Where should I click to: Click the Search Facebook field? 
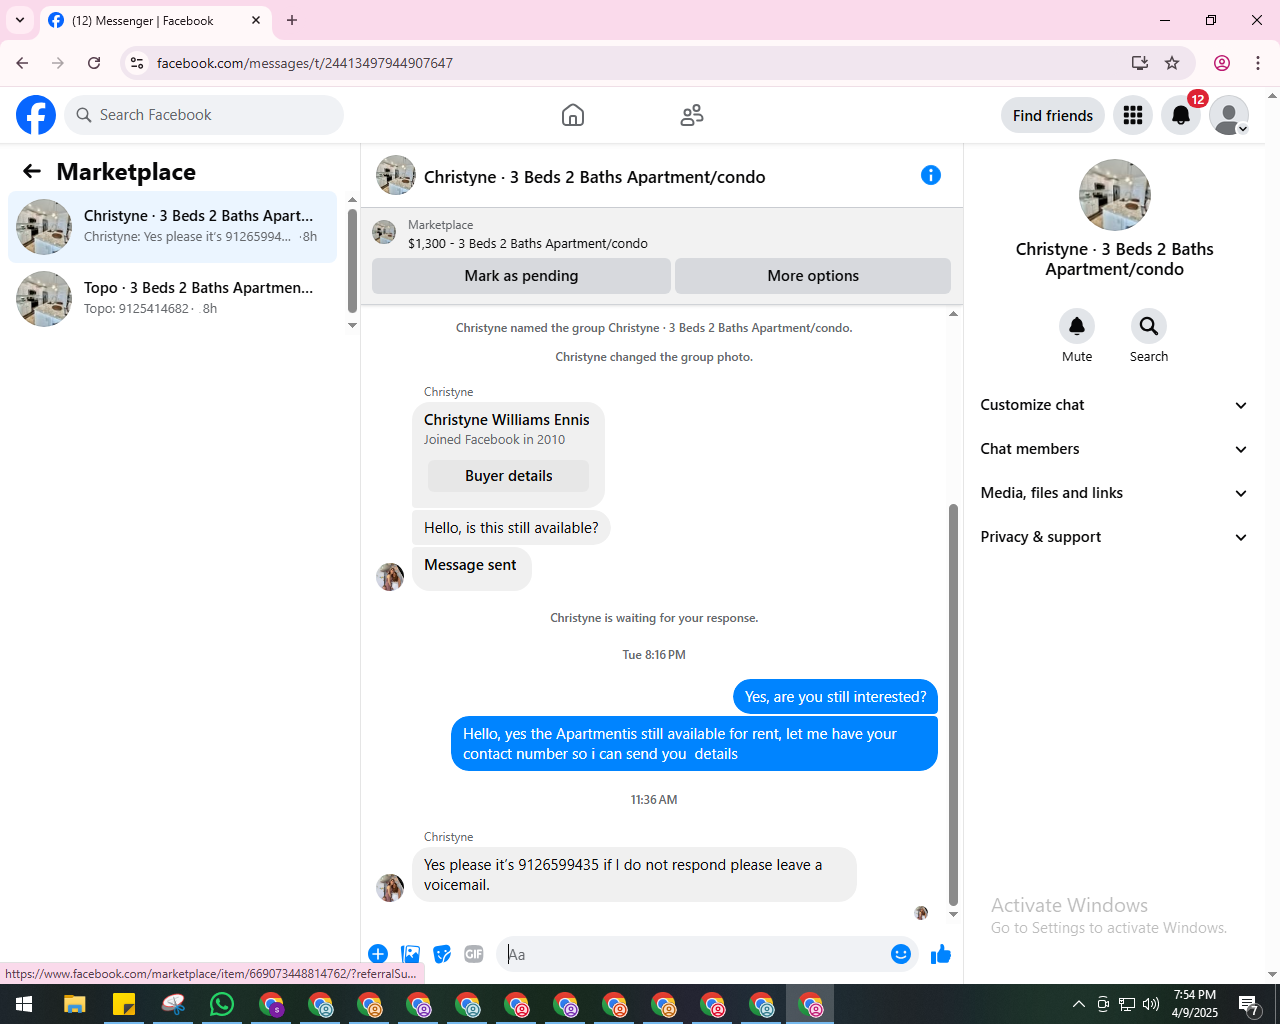pyautogui.click(x=204, y=115)
